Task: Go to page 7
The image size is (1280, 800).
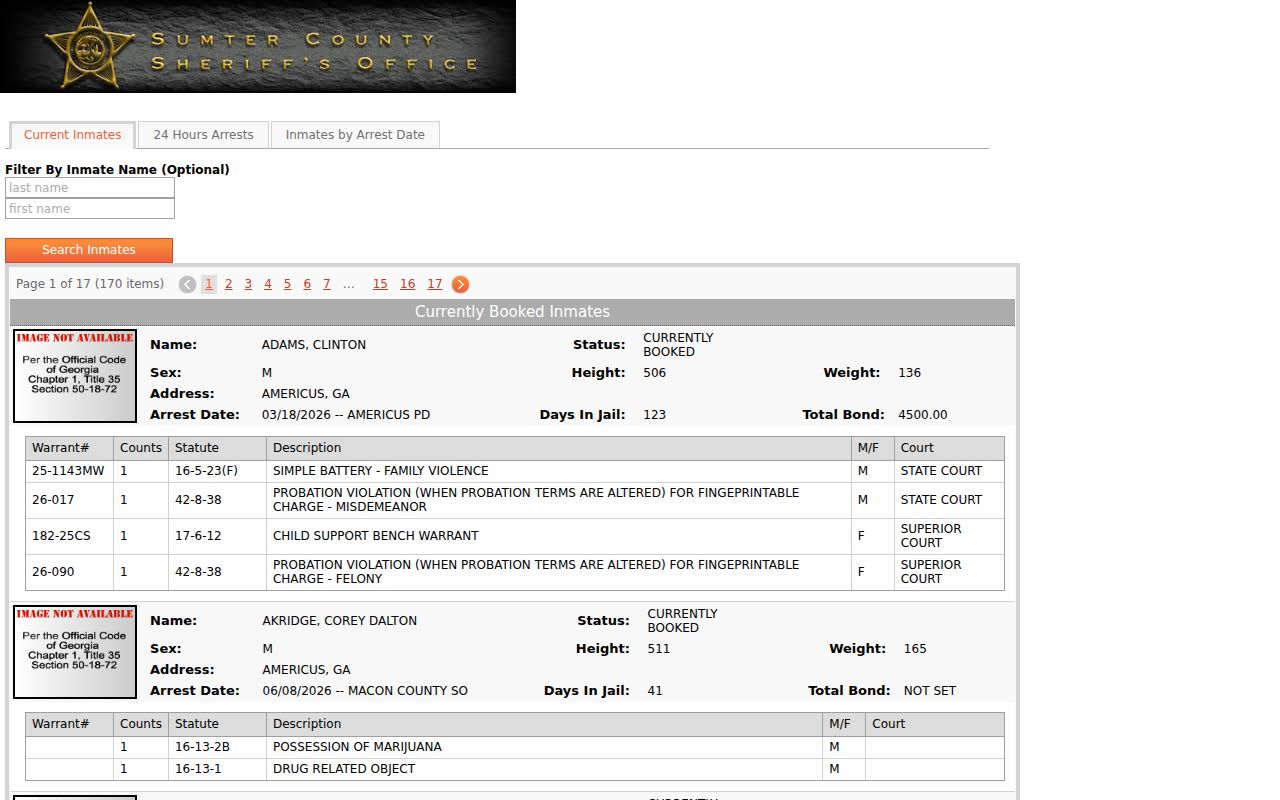Action: point(326,284)
